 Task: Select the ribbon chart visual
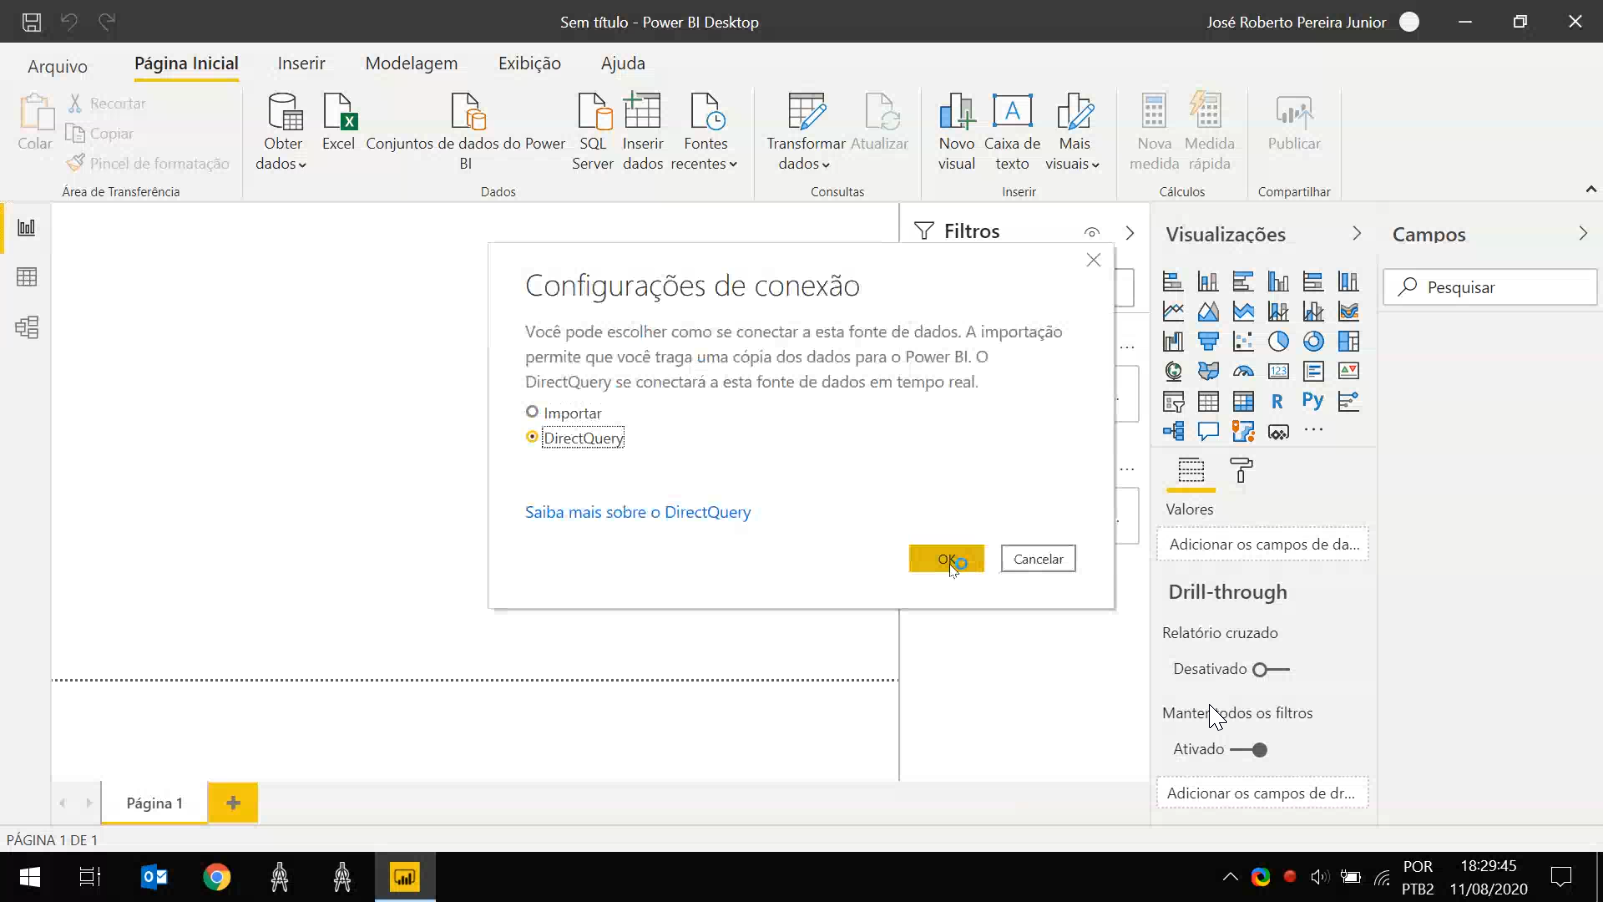click(1348, 311)
